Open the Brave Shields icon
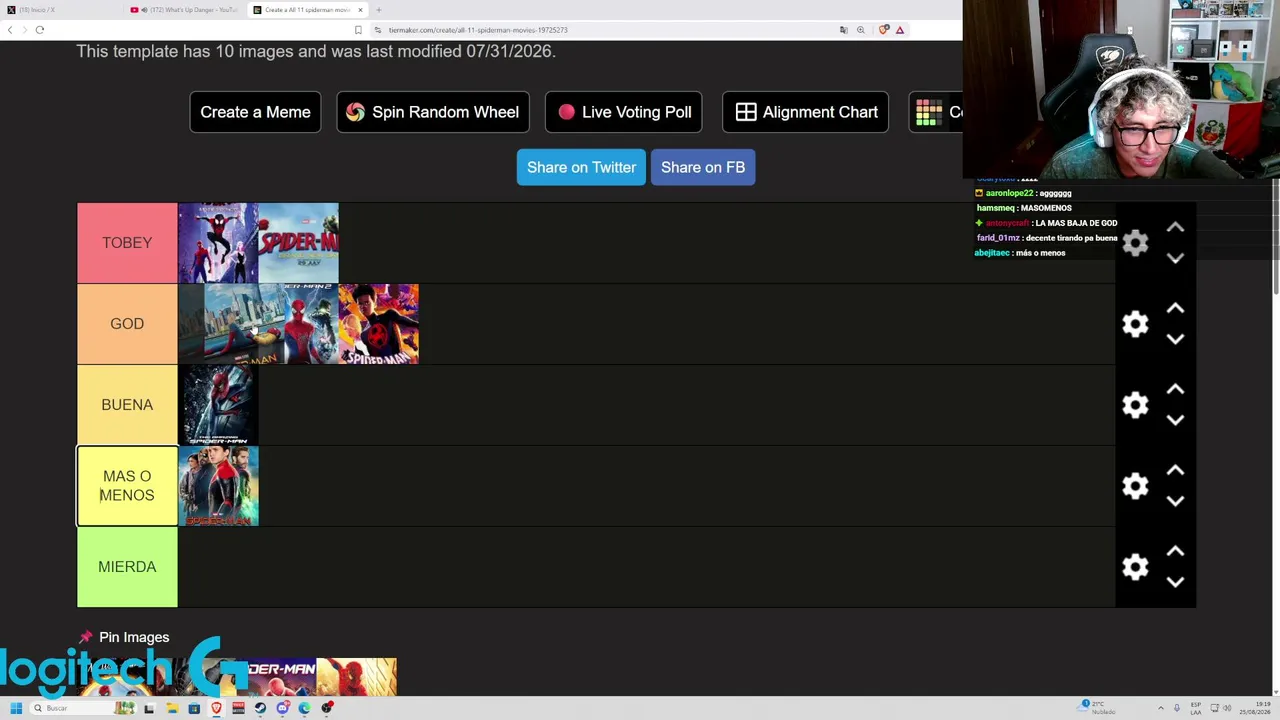The width and height of the screenshot is (1280, 720). click(883, 30)
